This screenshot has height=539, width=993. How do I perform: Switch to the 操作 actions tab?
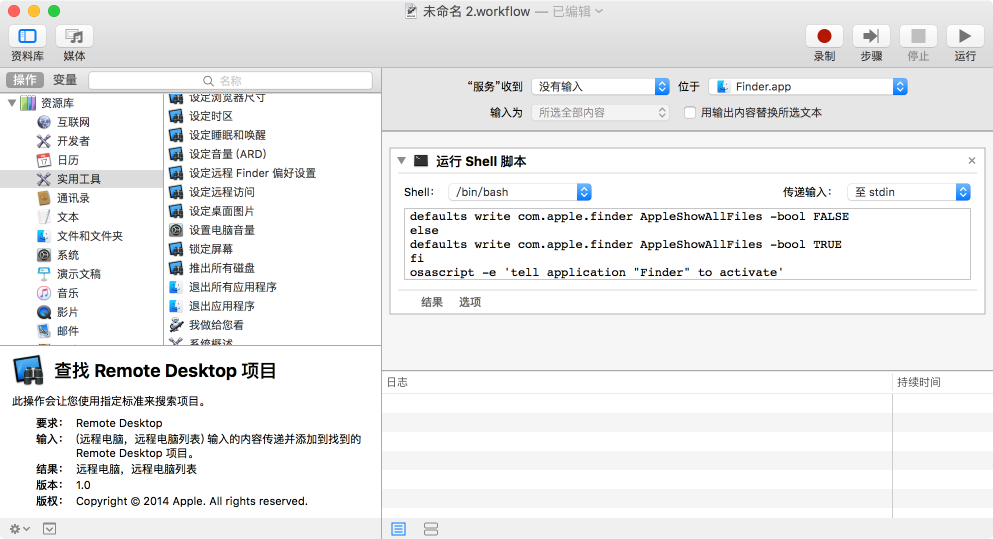pyautogui.click(x=25, y=80)
